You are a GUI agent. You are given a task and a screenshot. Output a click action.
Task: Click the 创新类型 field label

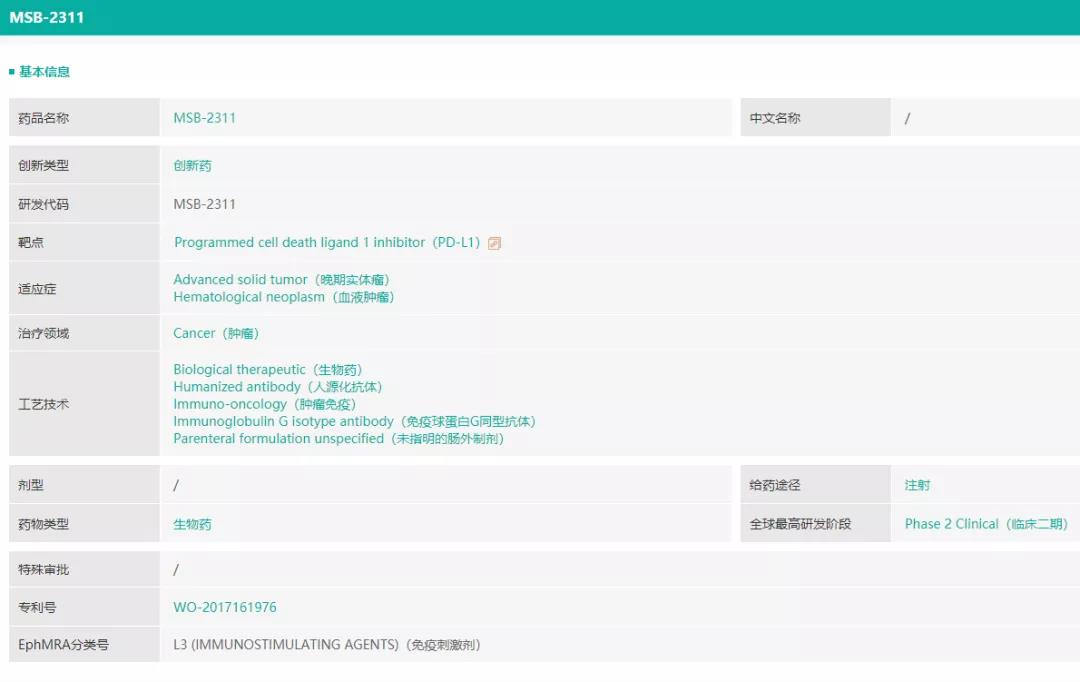click(43, 165)
